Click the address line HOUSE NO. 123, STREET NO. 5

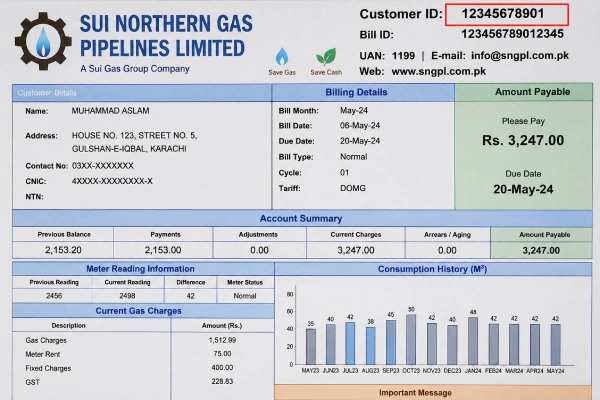click(x=134, y=136)
